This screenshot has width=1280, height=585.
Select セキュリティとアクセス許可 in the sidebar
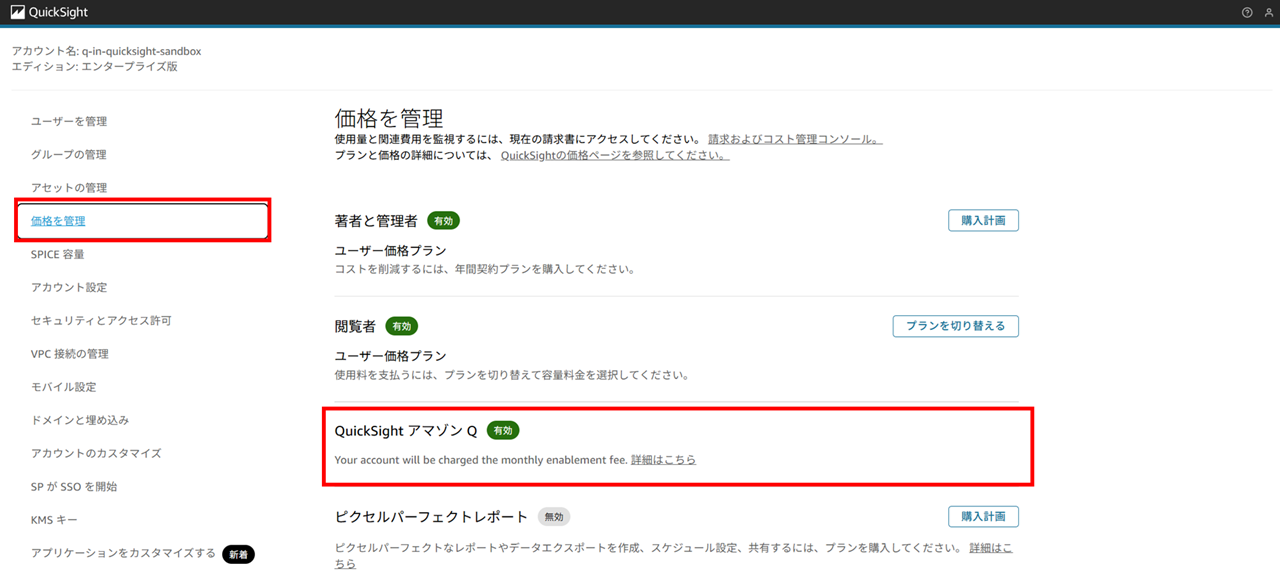(101, 320)
